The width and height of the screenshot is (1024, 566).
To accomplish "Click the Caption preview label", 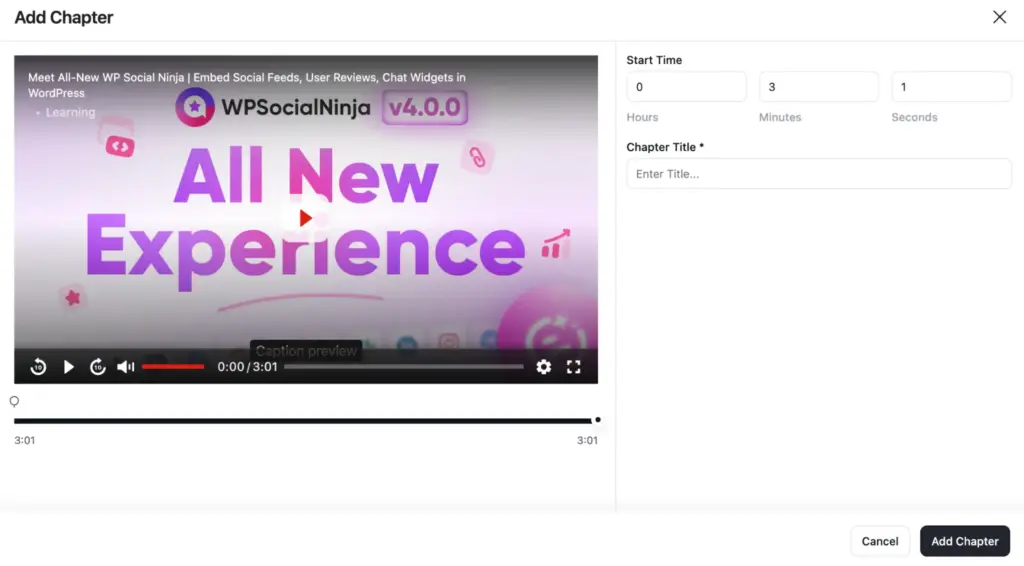I will [306, 351].
